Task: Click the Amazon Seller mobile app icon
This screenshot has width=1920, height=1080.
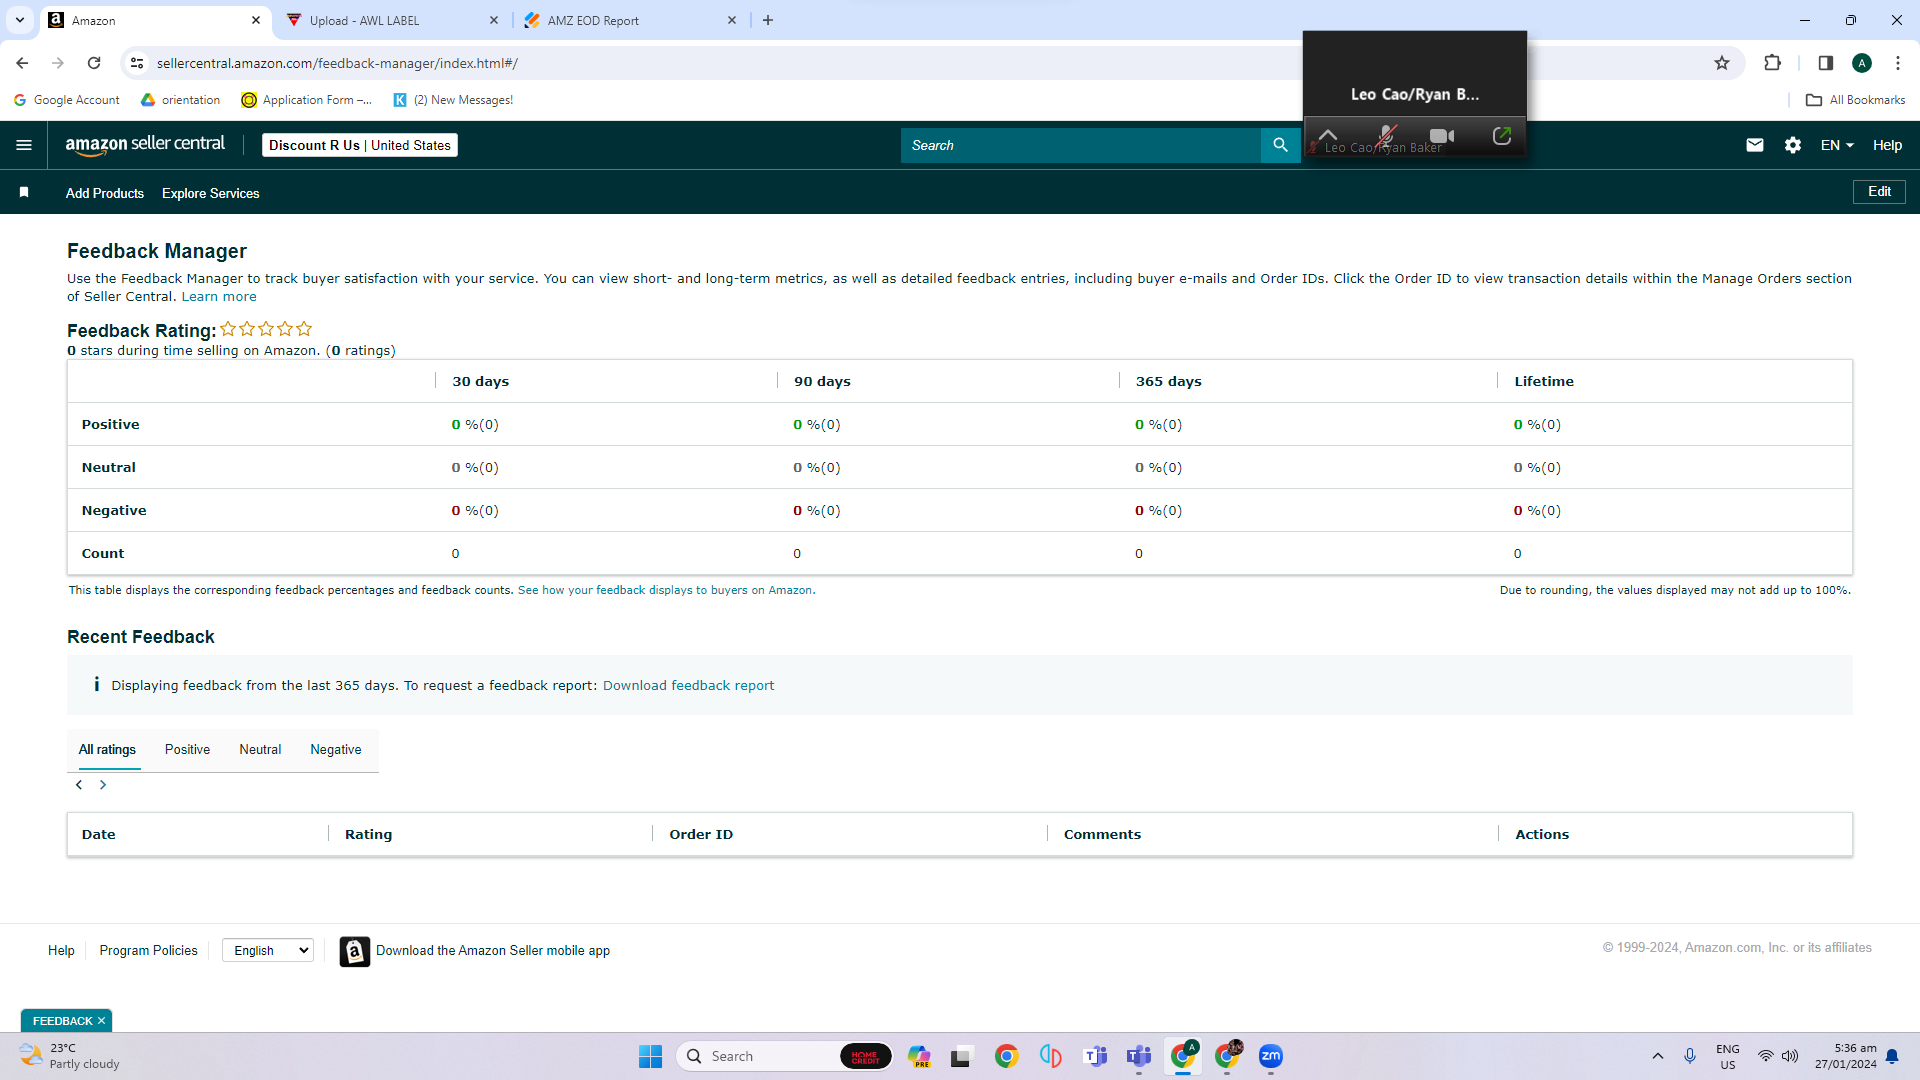Action: pos(354,951)
